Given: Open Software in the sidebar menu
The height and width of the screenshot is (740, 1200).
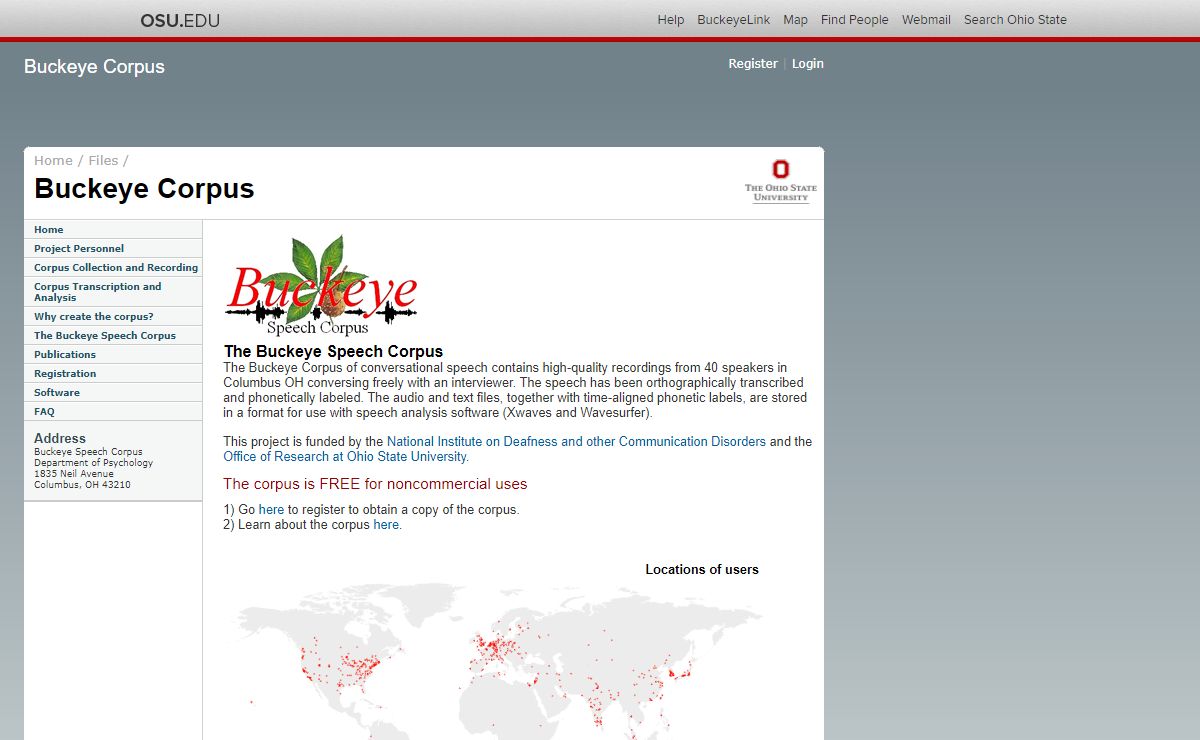Looking at the screenshot, I should [113, 393].
